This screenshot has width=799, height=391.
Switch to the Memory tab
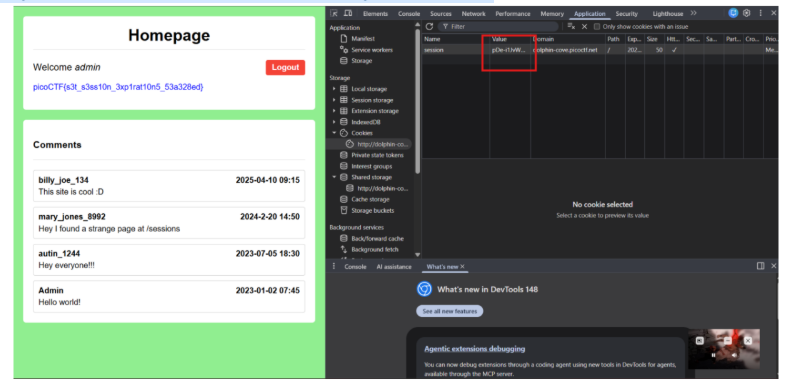pos(552,14)
